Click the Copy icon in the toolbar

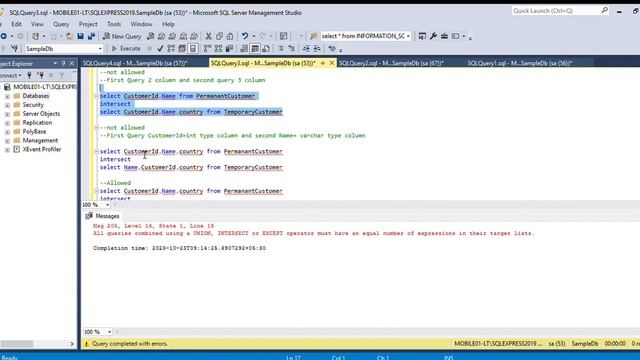pyautogui.click(x=219, y=36)
